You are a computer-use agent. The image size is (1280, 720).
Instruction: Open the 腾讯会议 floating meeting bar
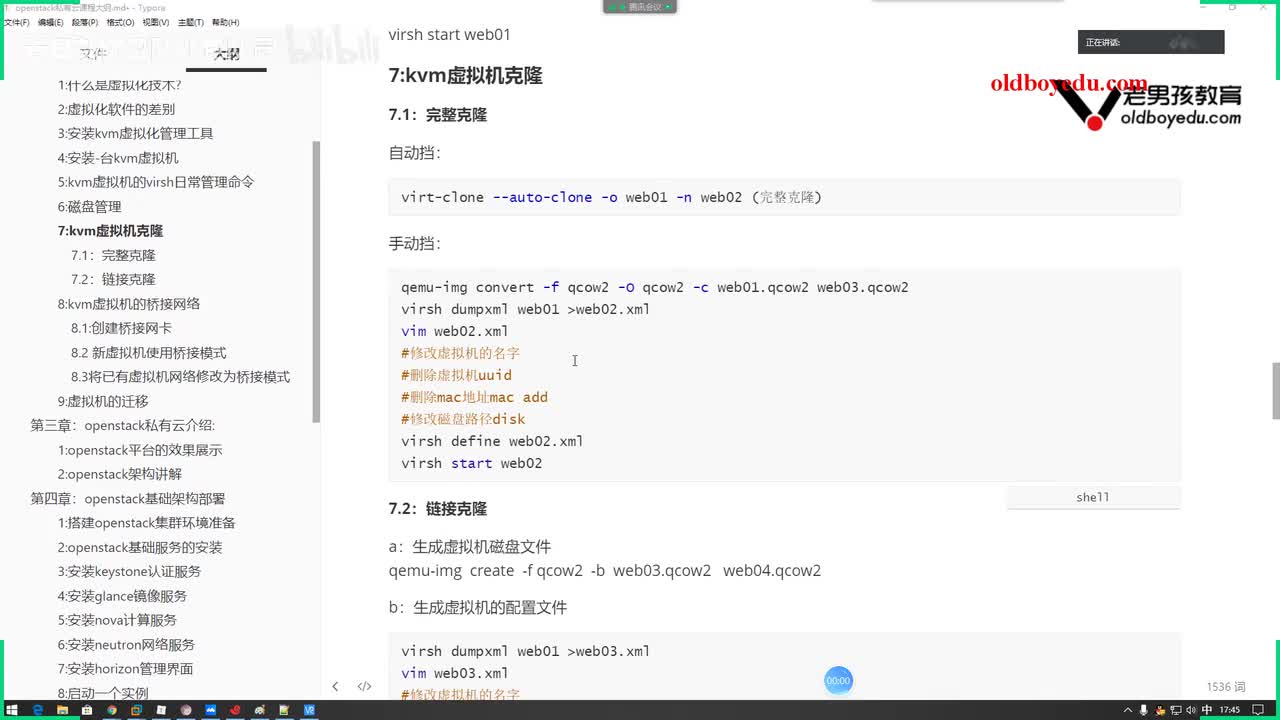pos(640,6)
